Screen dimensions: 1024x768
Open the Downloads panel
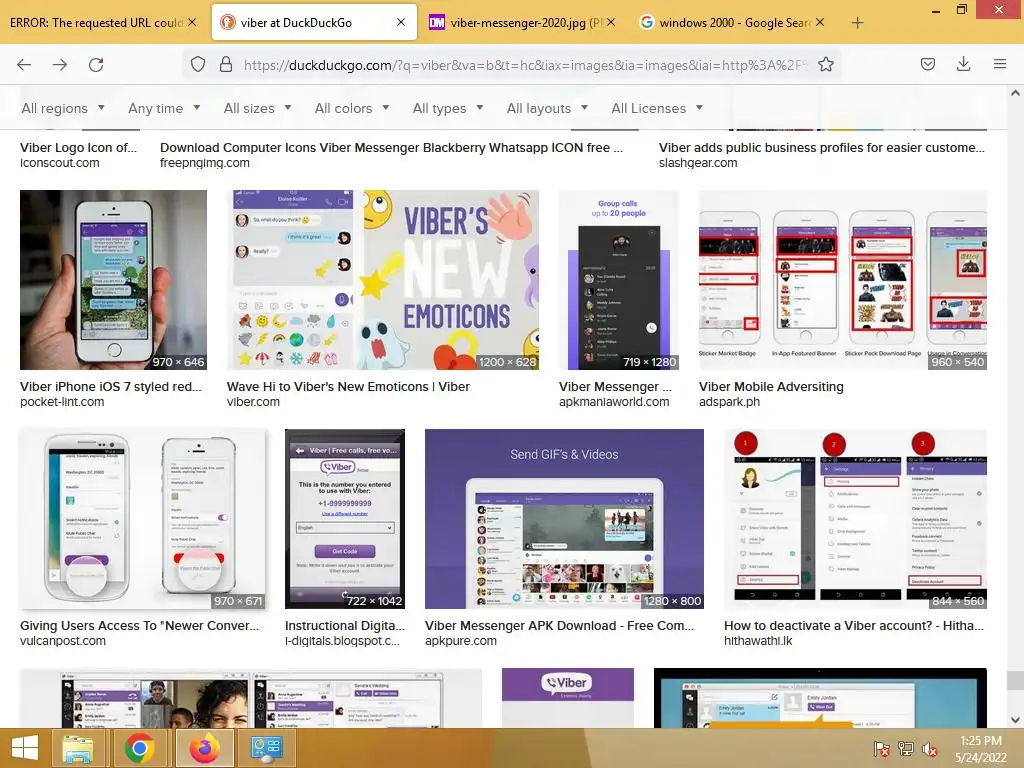pos(963,64)
